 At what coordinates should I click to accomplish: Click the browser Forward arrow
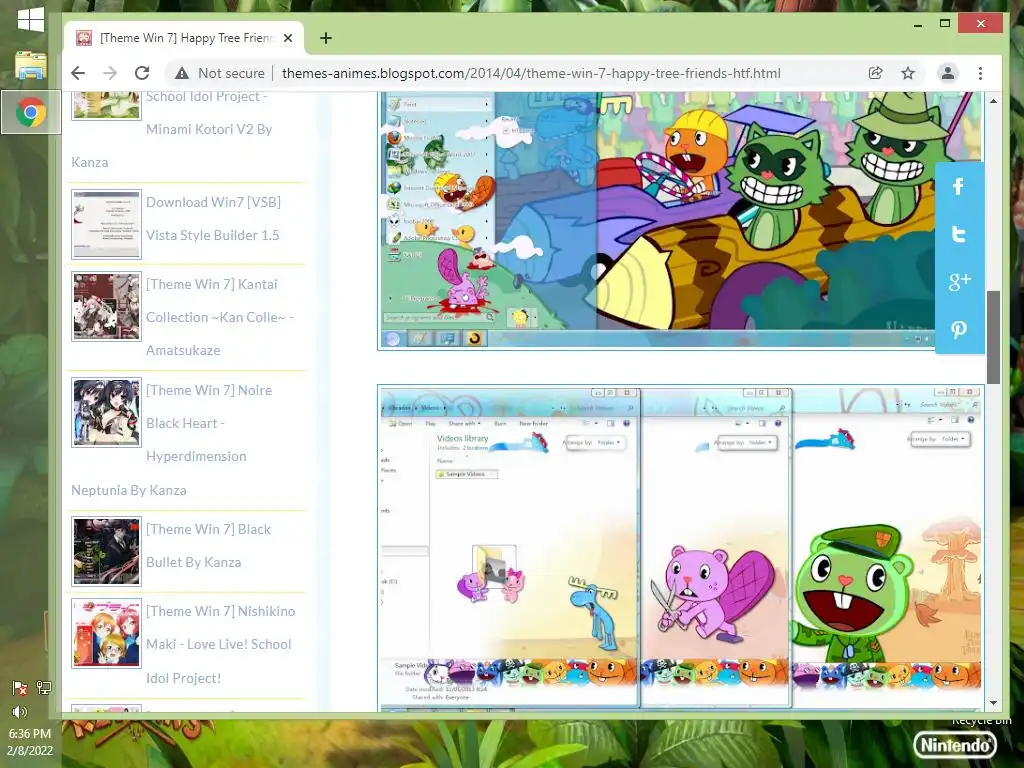point(110,73)
